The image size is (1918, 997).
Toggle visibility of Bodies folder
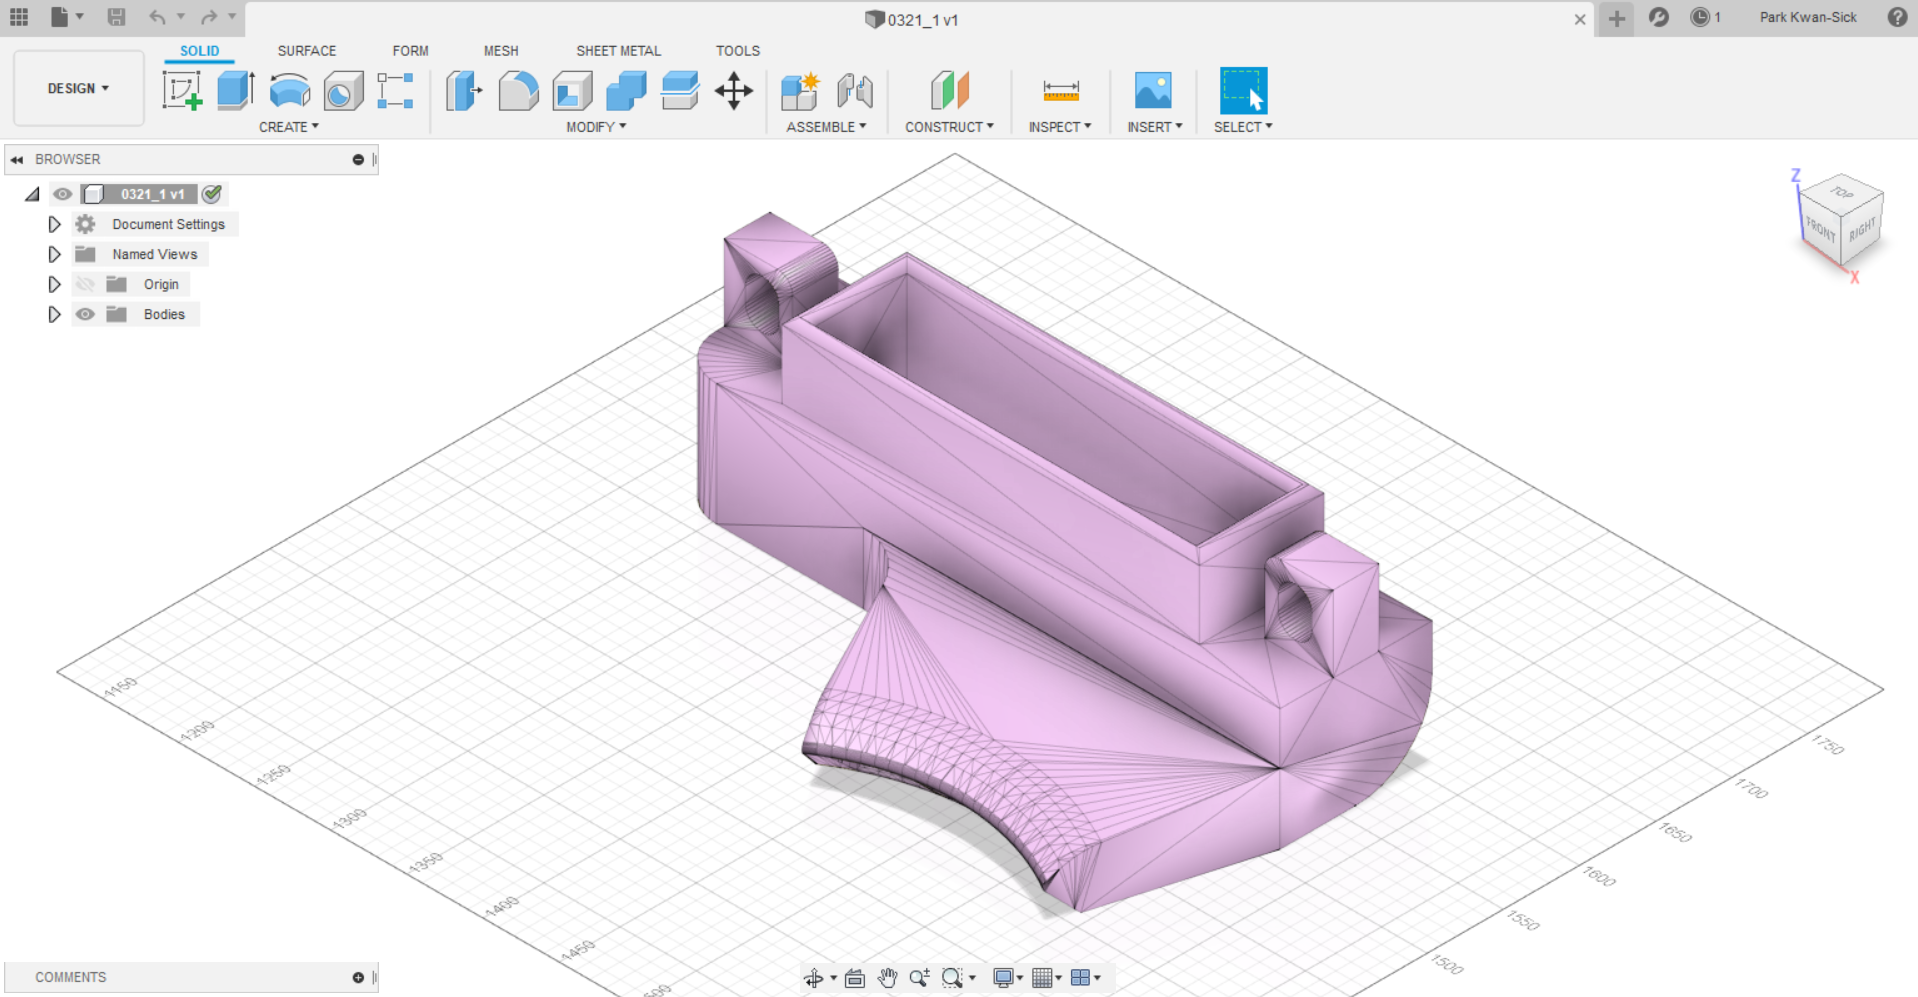[x=85, y=314]
